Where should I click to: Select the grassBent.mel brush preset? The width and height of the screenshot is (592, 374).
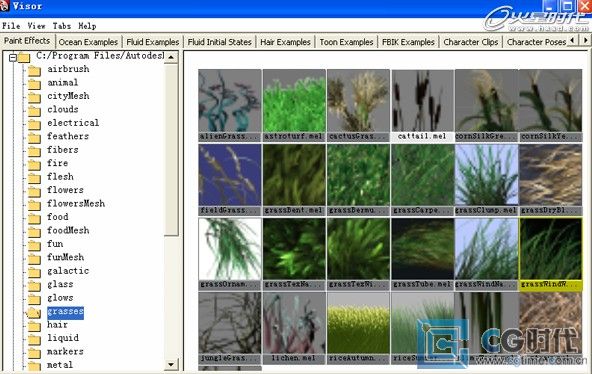click(294, 179)
